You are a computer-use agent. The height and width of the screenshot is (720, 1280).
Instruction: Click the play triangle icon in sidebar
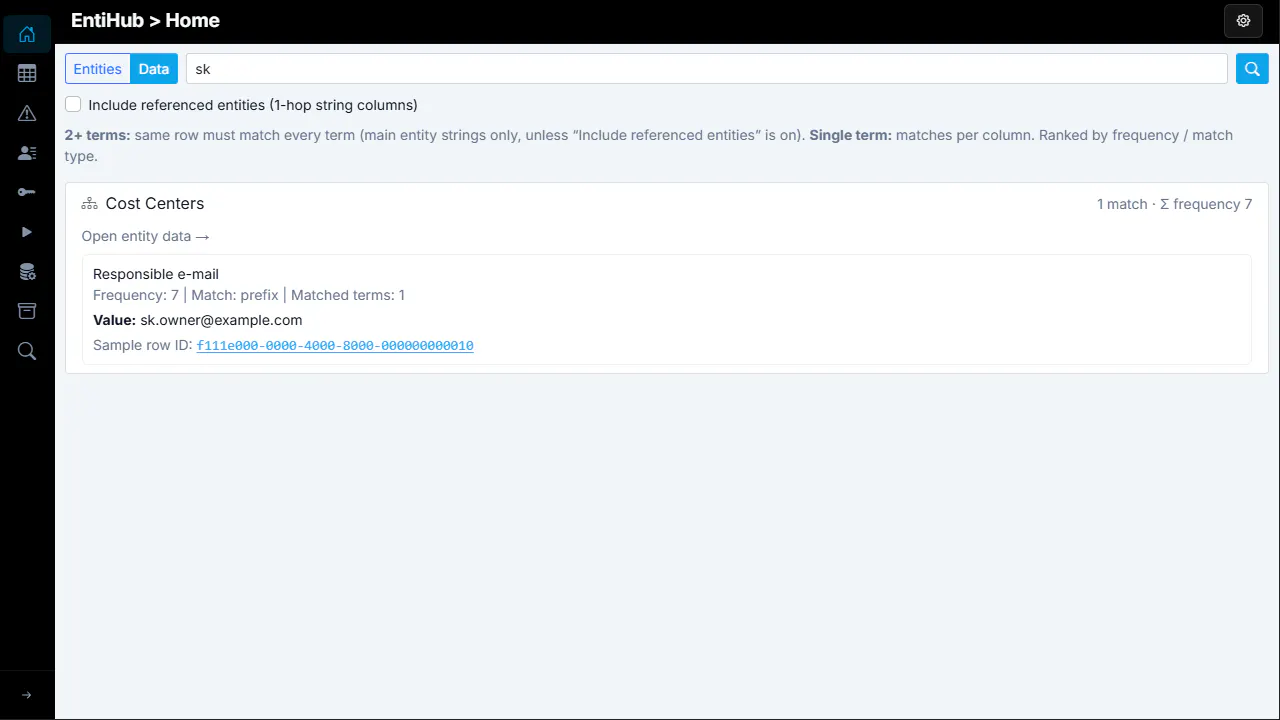[27, 232]
